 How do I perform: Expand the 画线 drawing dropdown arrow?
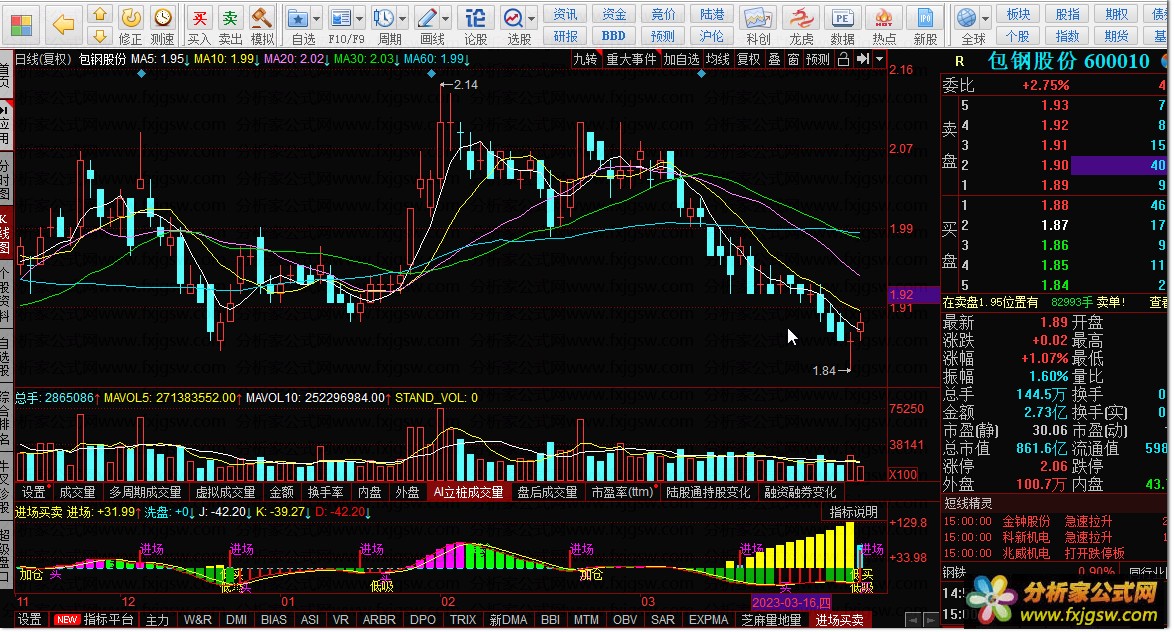446,18
